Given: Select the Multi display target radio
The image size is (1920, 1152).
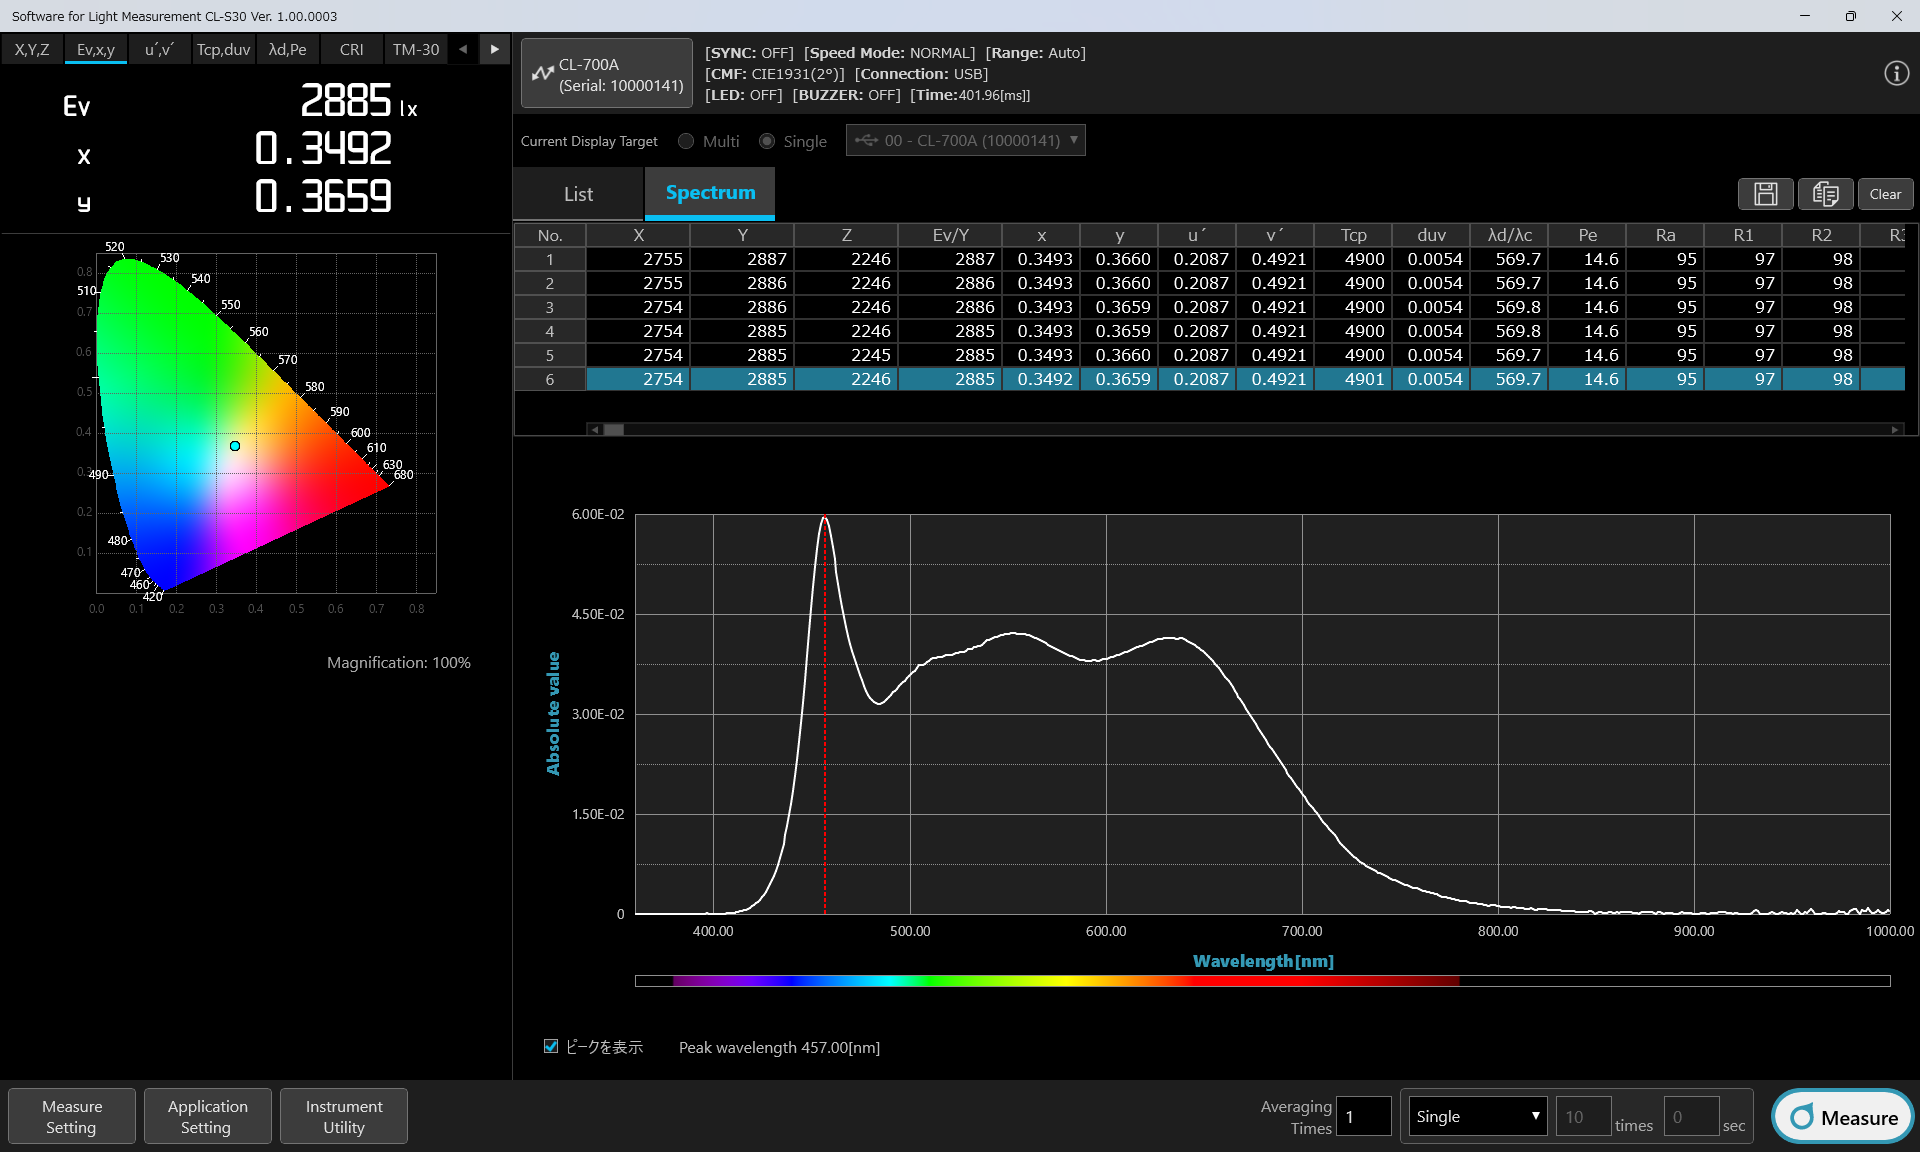Looking at the screenshot, I should (x=686, y=141).
